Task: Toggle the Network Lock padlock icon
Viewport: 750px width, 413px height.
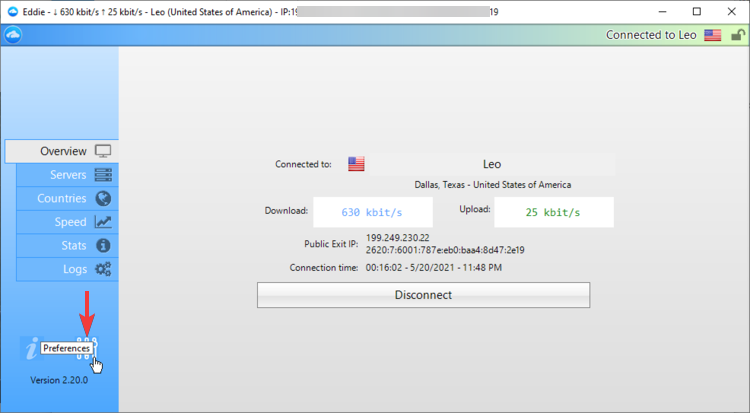Action: pos(738,35)
